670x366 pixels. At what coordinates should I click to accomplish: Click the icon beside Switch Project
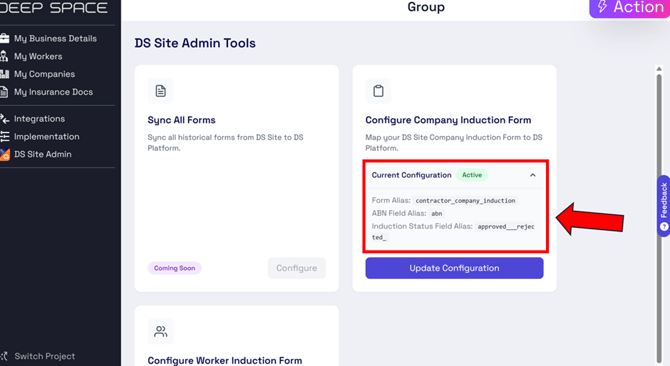(4, 356)
